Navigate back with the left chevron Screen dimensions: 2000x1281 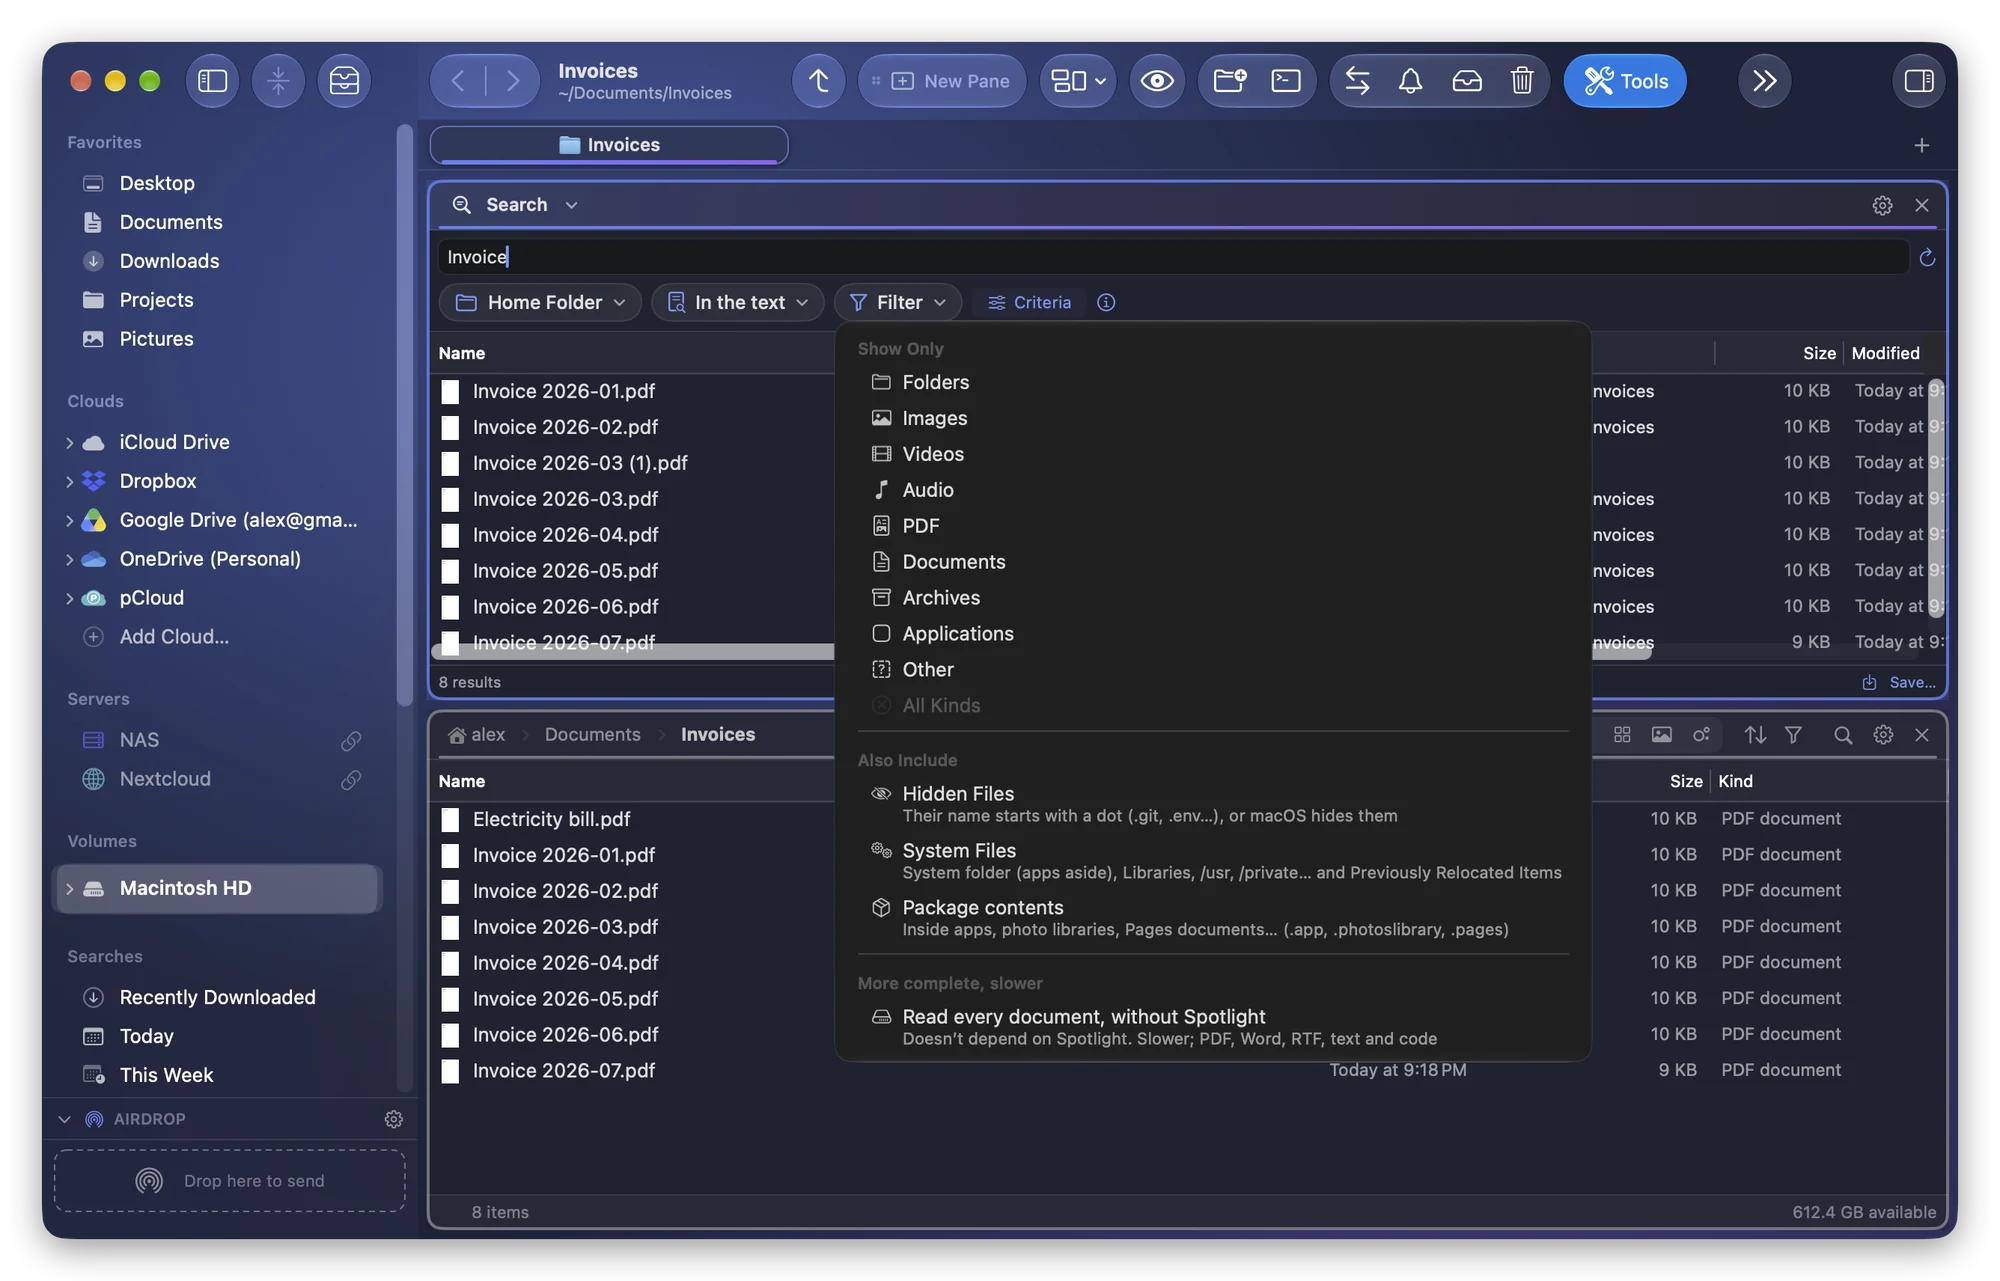coord(458,81)
